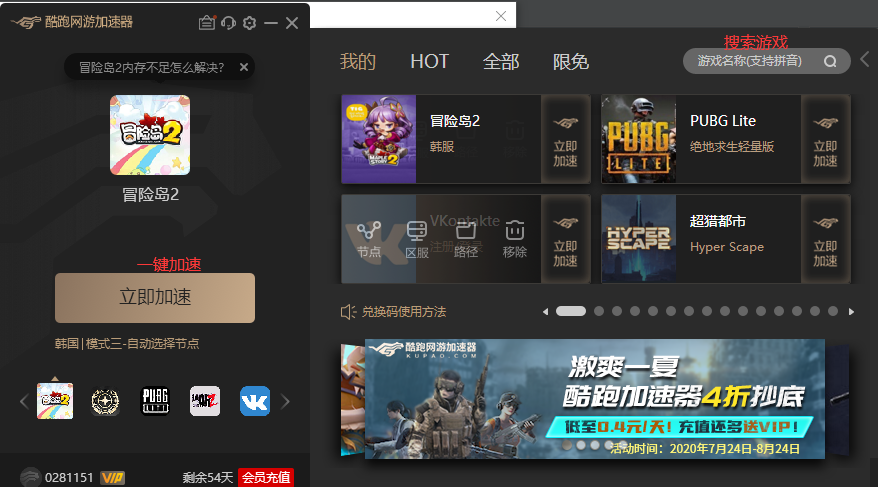Select PUBG Lite icon in bottom strip

point(155,401)
